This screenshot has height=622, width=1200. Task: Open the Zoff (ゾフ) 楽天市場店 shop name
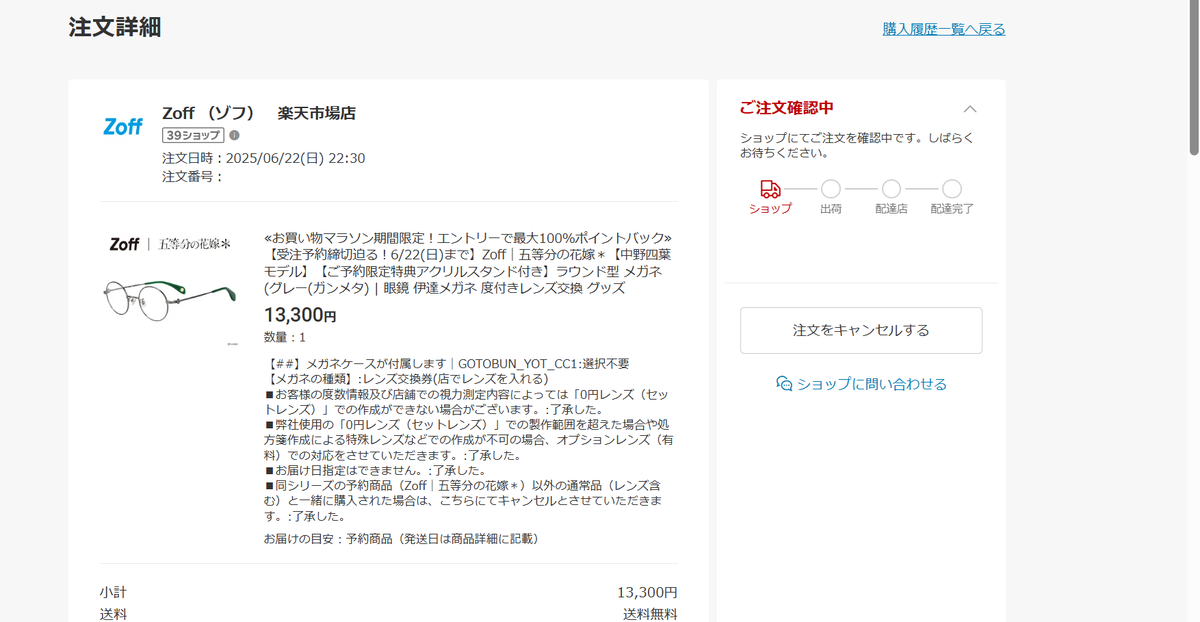tap(259, 113)
